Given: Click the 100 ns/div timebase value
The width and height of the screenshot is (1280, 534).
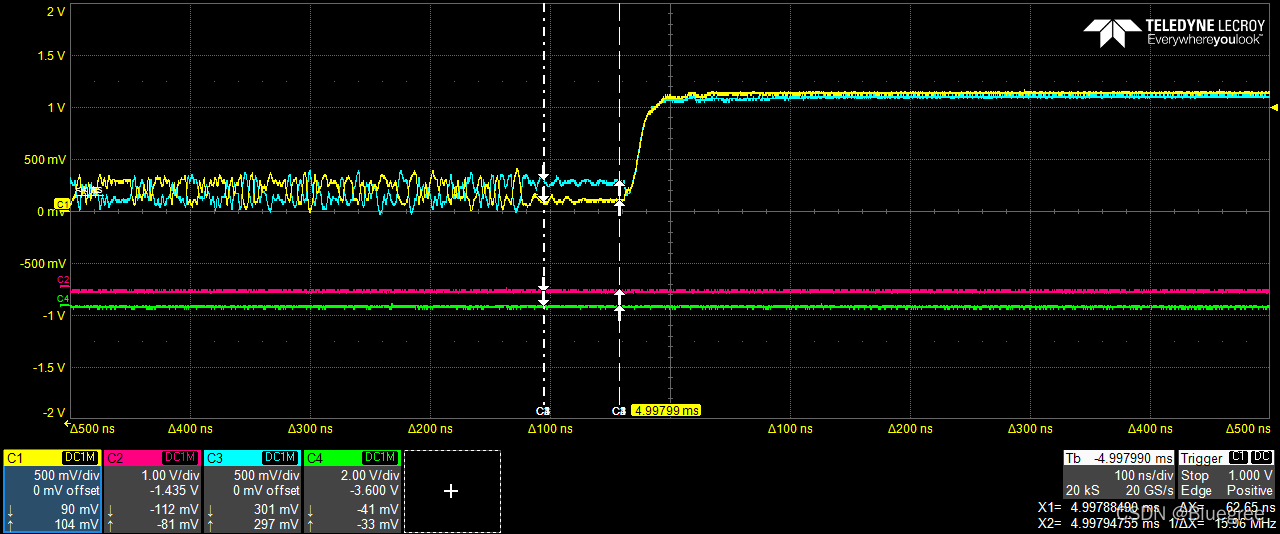Looking at the screenshot, I should point(1144,476).
